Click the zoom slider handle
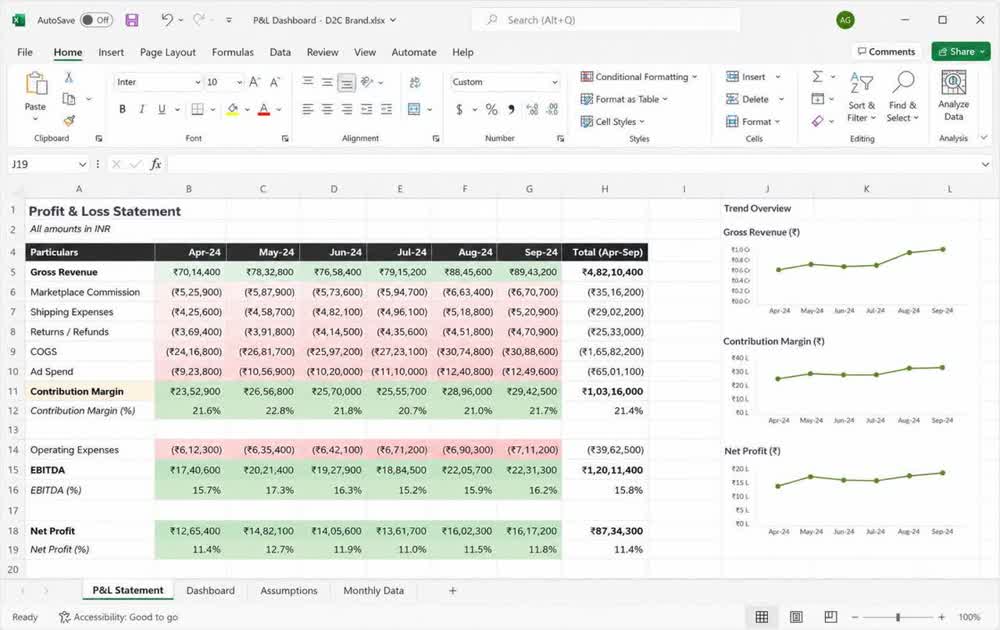Image resolution: width=1000 pixels, height=630 pixels. [898, 617]
